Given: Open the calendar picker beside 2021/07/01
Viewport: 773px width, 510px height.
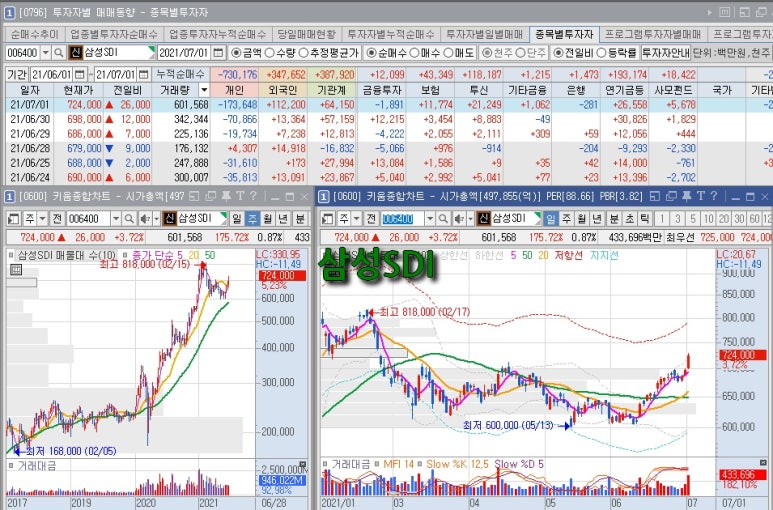Looking at the screenshot, I should pos(218,52).
